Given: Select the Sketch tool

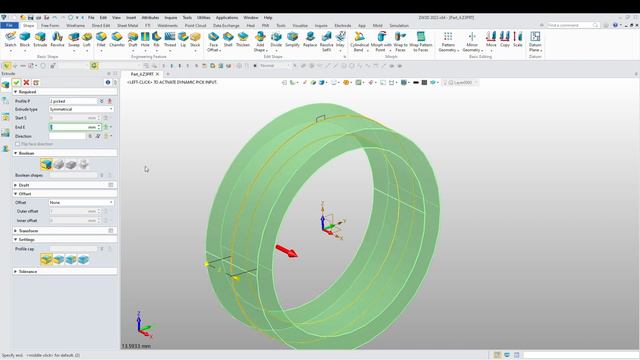Looking at the screenshot, I should pos(11,40).
